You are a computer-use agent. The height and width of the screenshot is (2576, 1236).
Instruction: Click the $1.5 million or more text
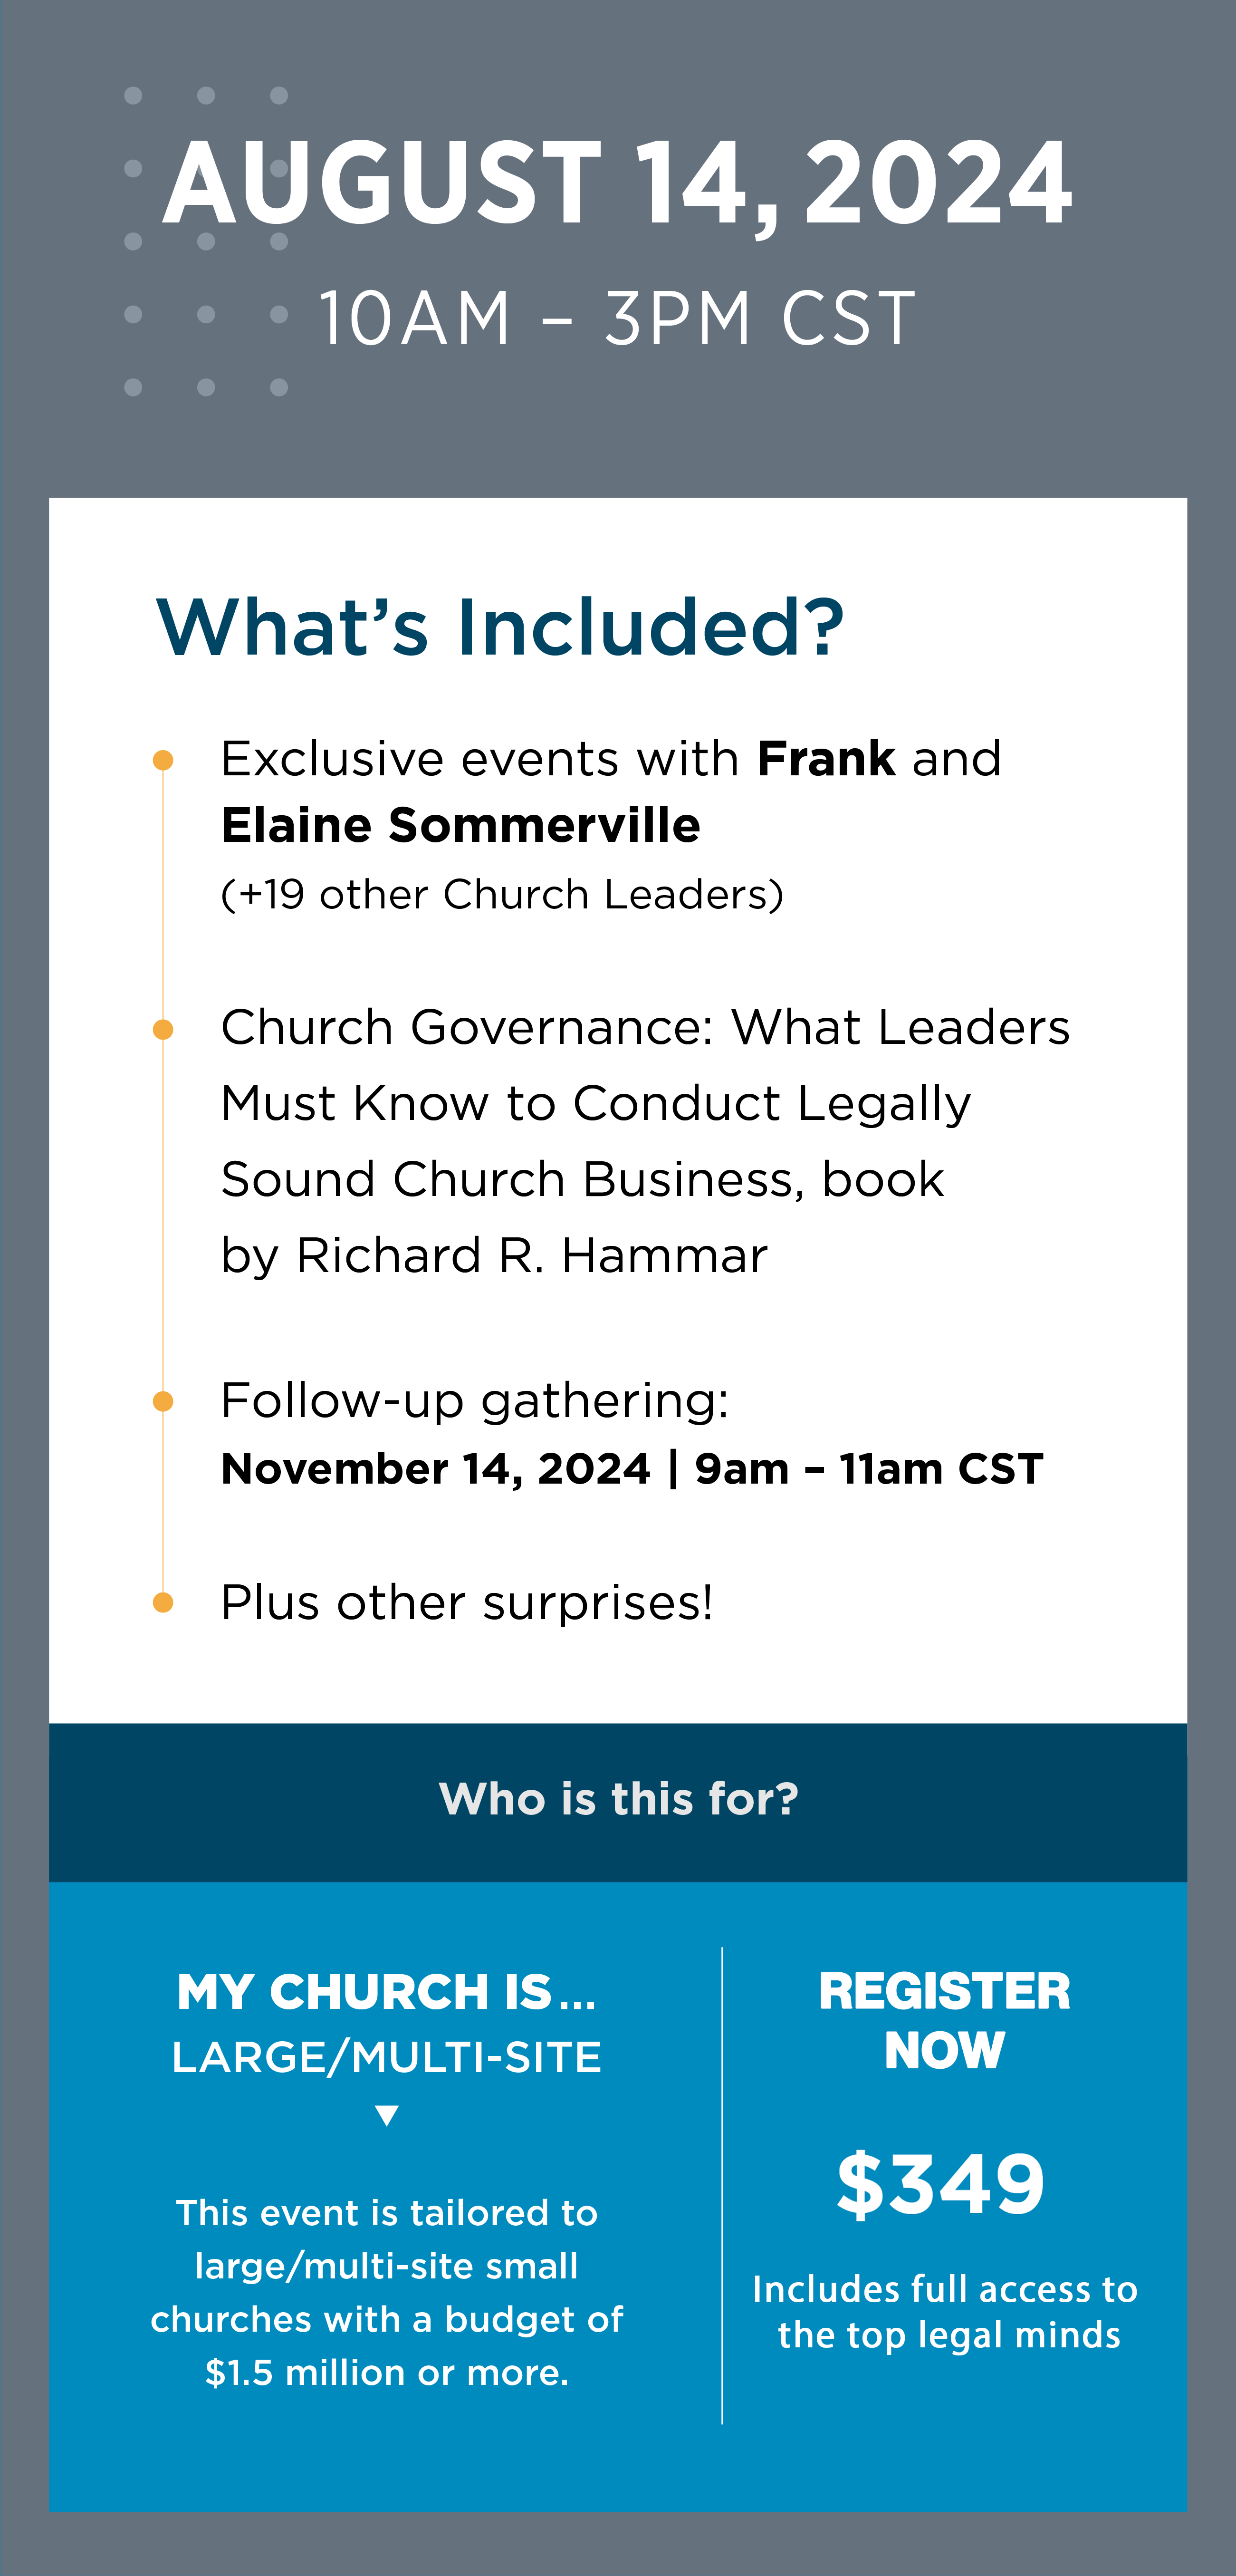click(x=387, y=2373)
